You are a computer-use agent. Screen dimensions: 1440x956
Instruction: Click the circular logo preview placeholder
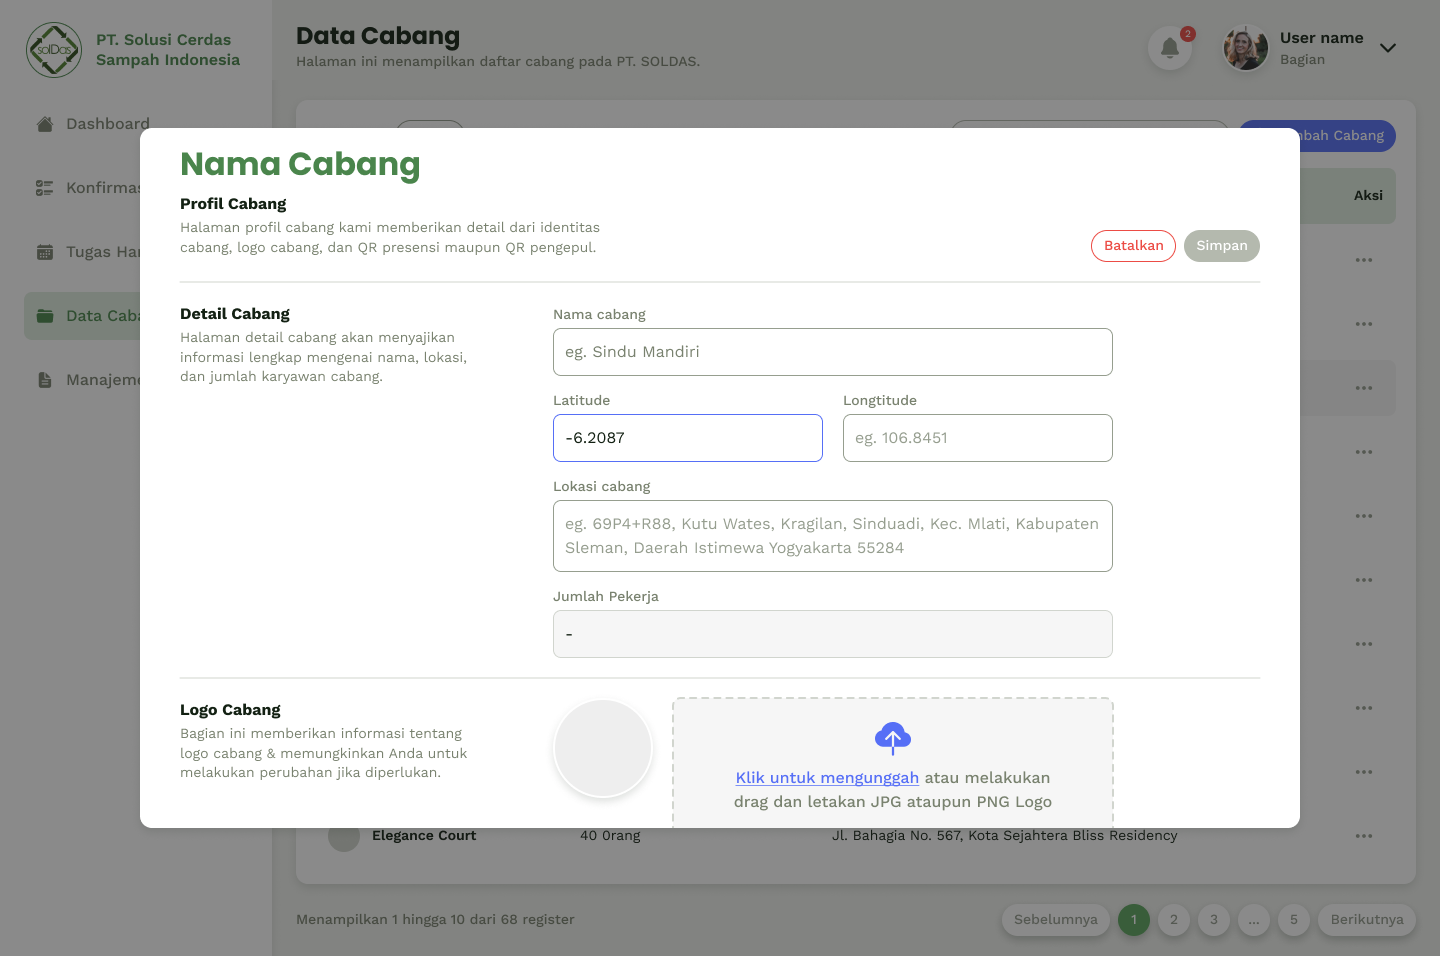[603, 748]
